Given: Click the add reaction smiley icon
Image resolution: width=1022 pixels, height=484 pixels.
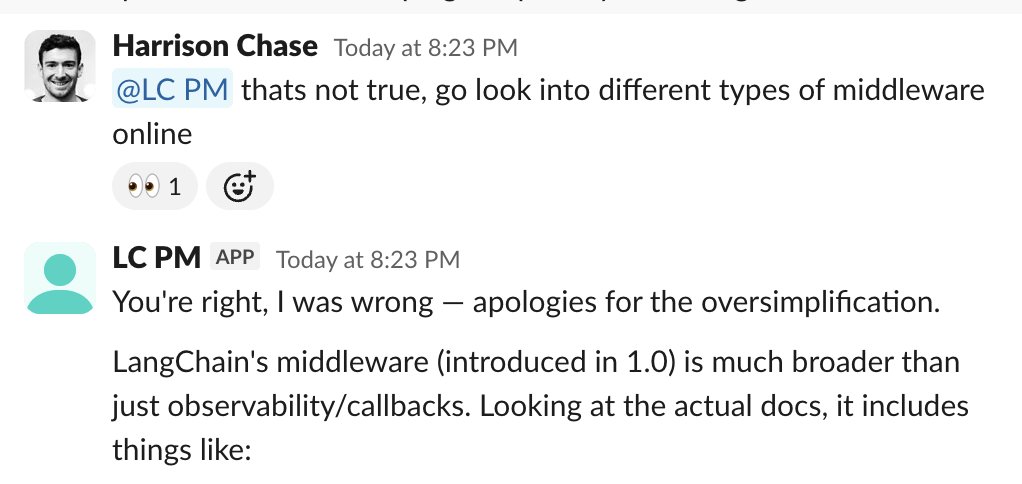Looking at the screenshot, I should [239, 186].
